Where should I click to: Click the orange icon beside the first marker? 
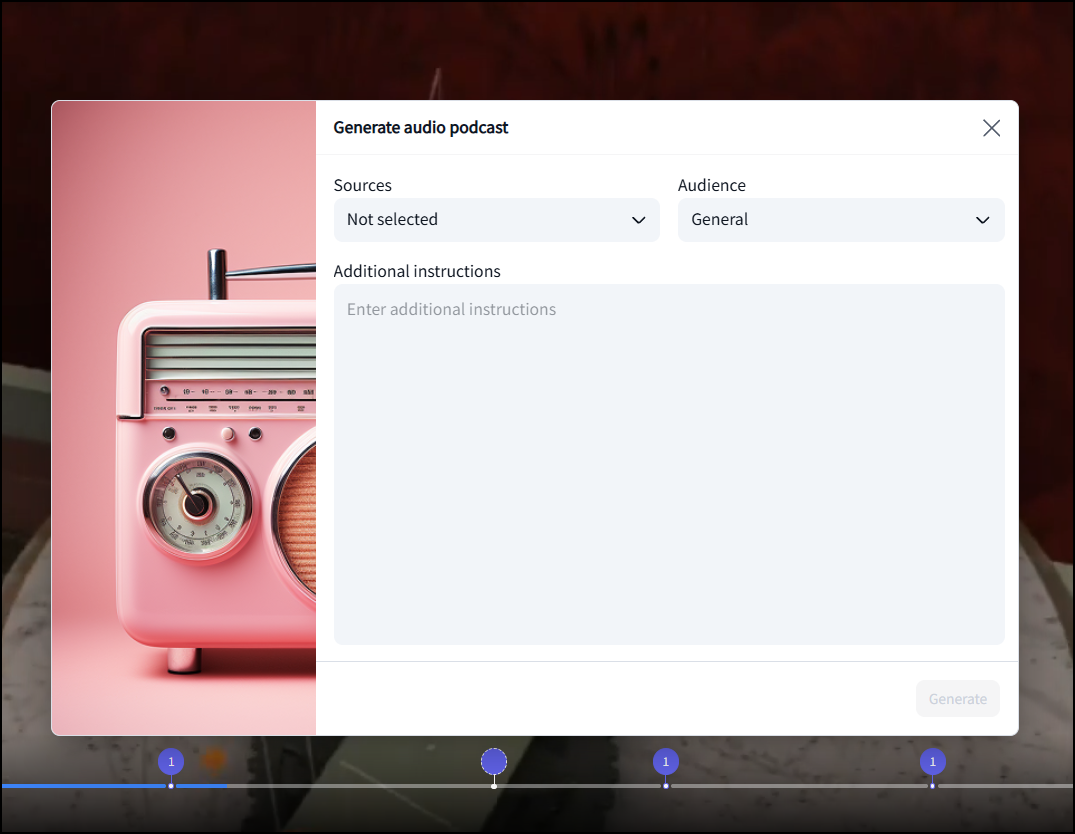point(214,761)
